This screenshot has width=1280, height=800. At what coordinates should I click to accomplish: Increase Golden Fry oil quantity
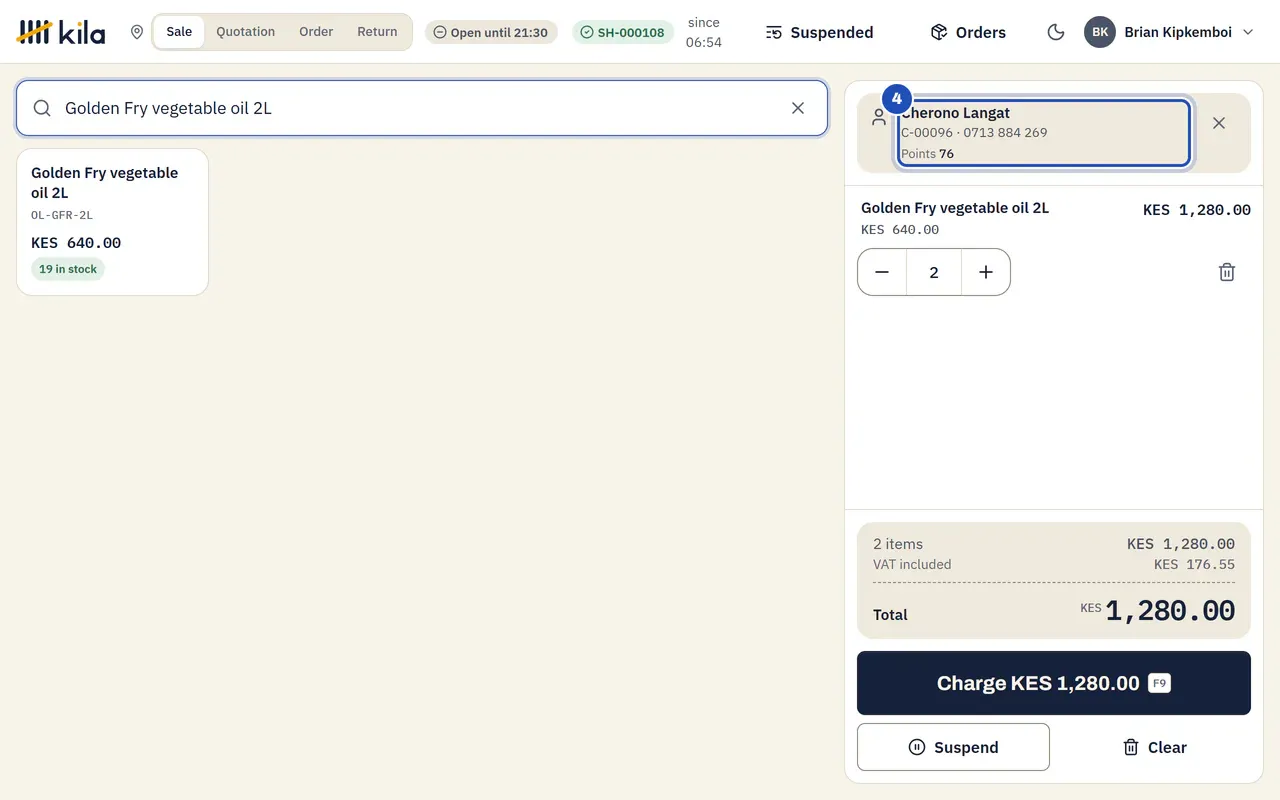986,272
